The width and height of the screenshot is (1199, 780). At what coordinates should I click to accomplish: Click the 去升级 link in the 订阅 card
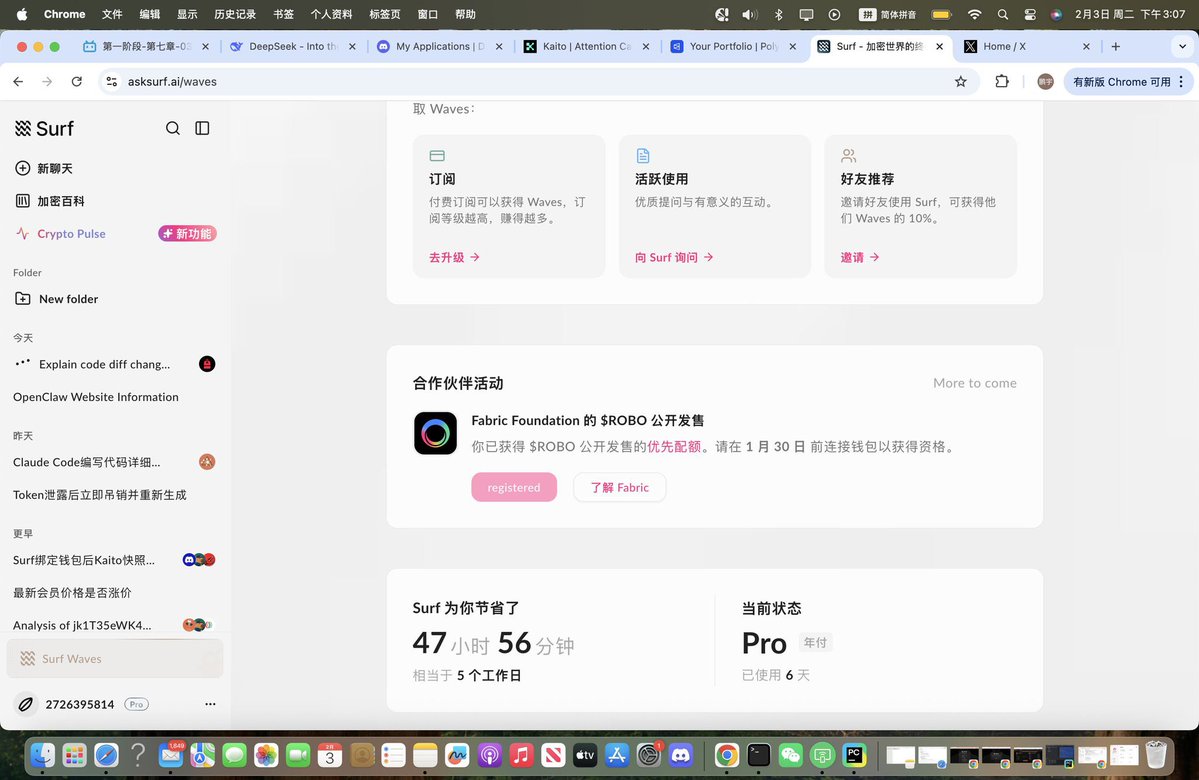tap(454, 258)
